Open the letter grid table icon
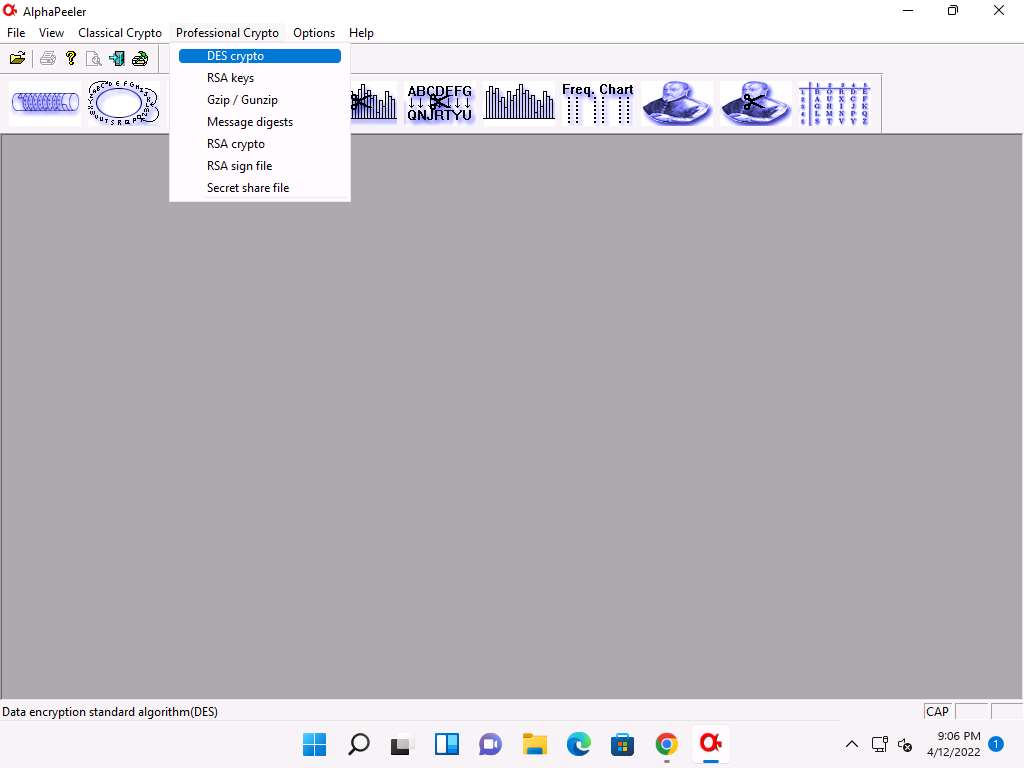This screenshot has width=1024, height=768. (x=834, y=103)
